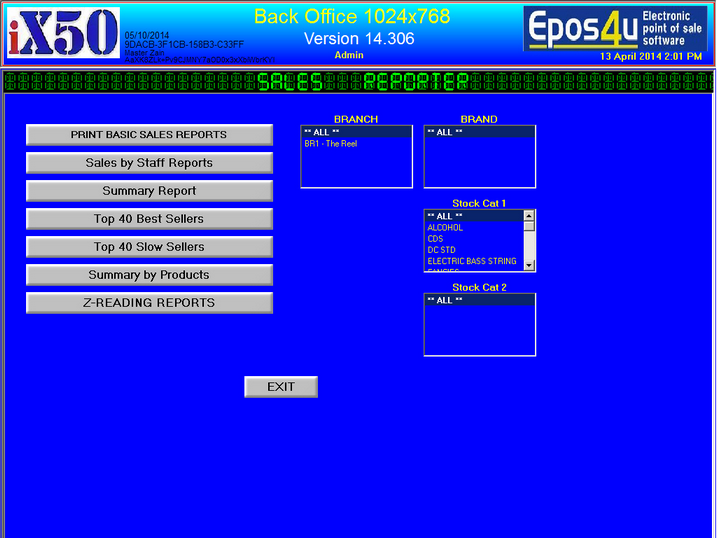Click the Version 14.306 text

(x=359, y=38)
